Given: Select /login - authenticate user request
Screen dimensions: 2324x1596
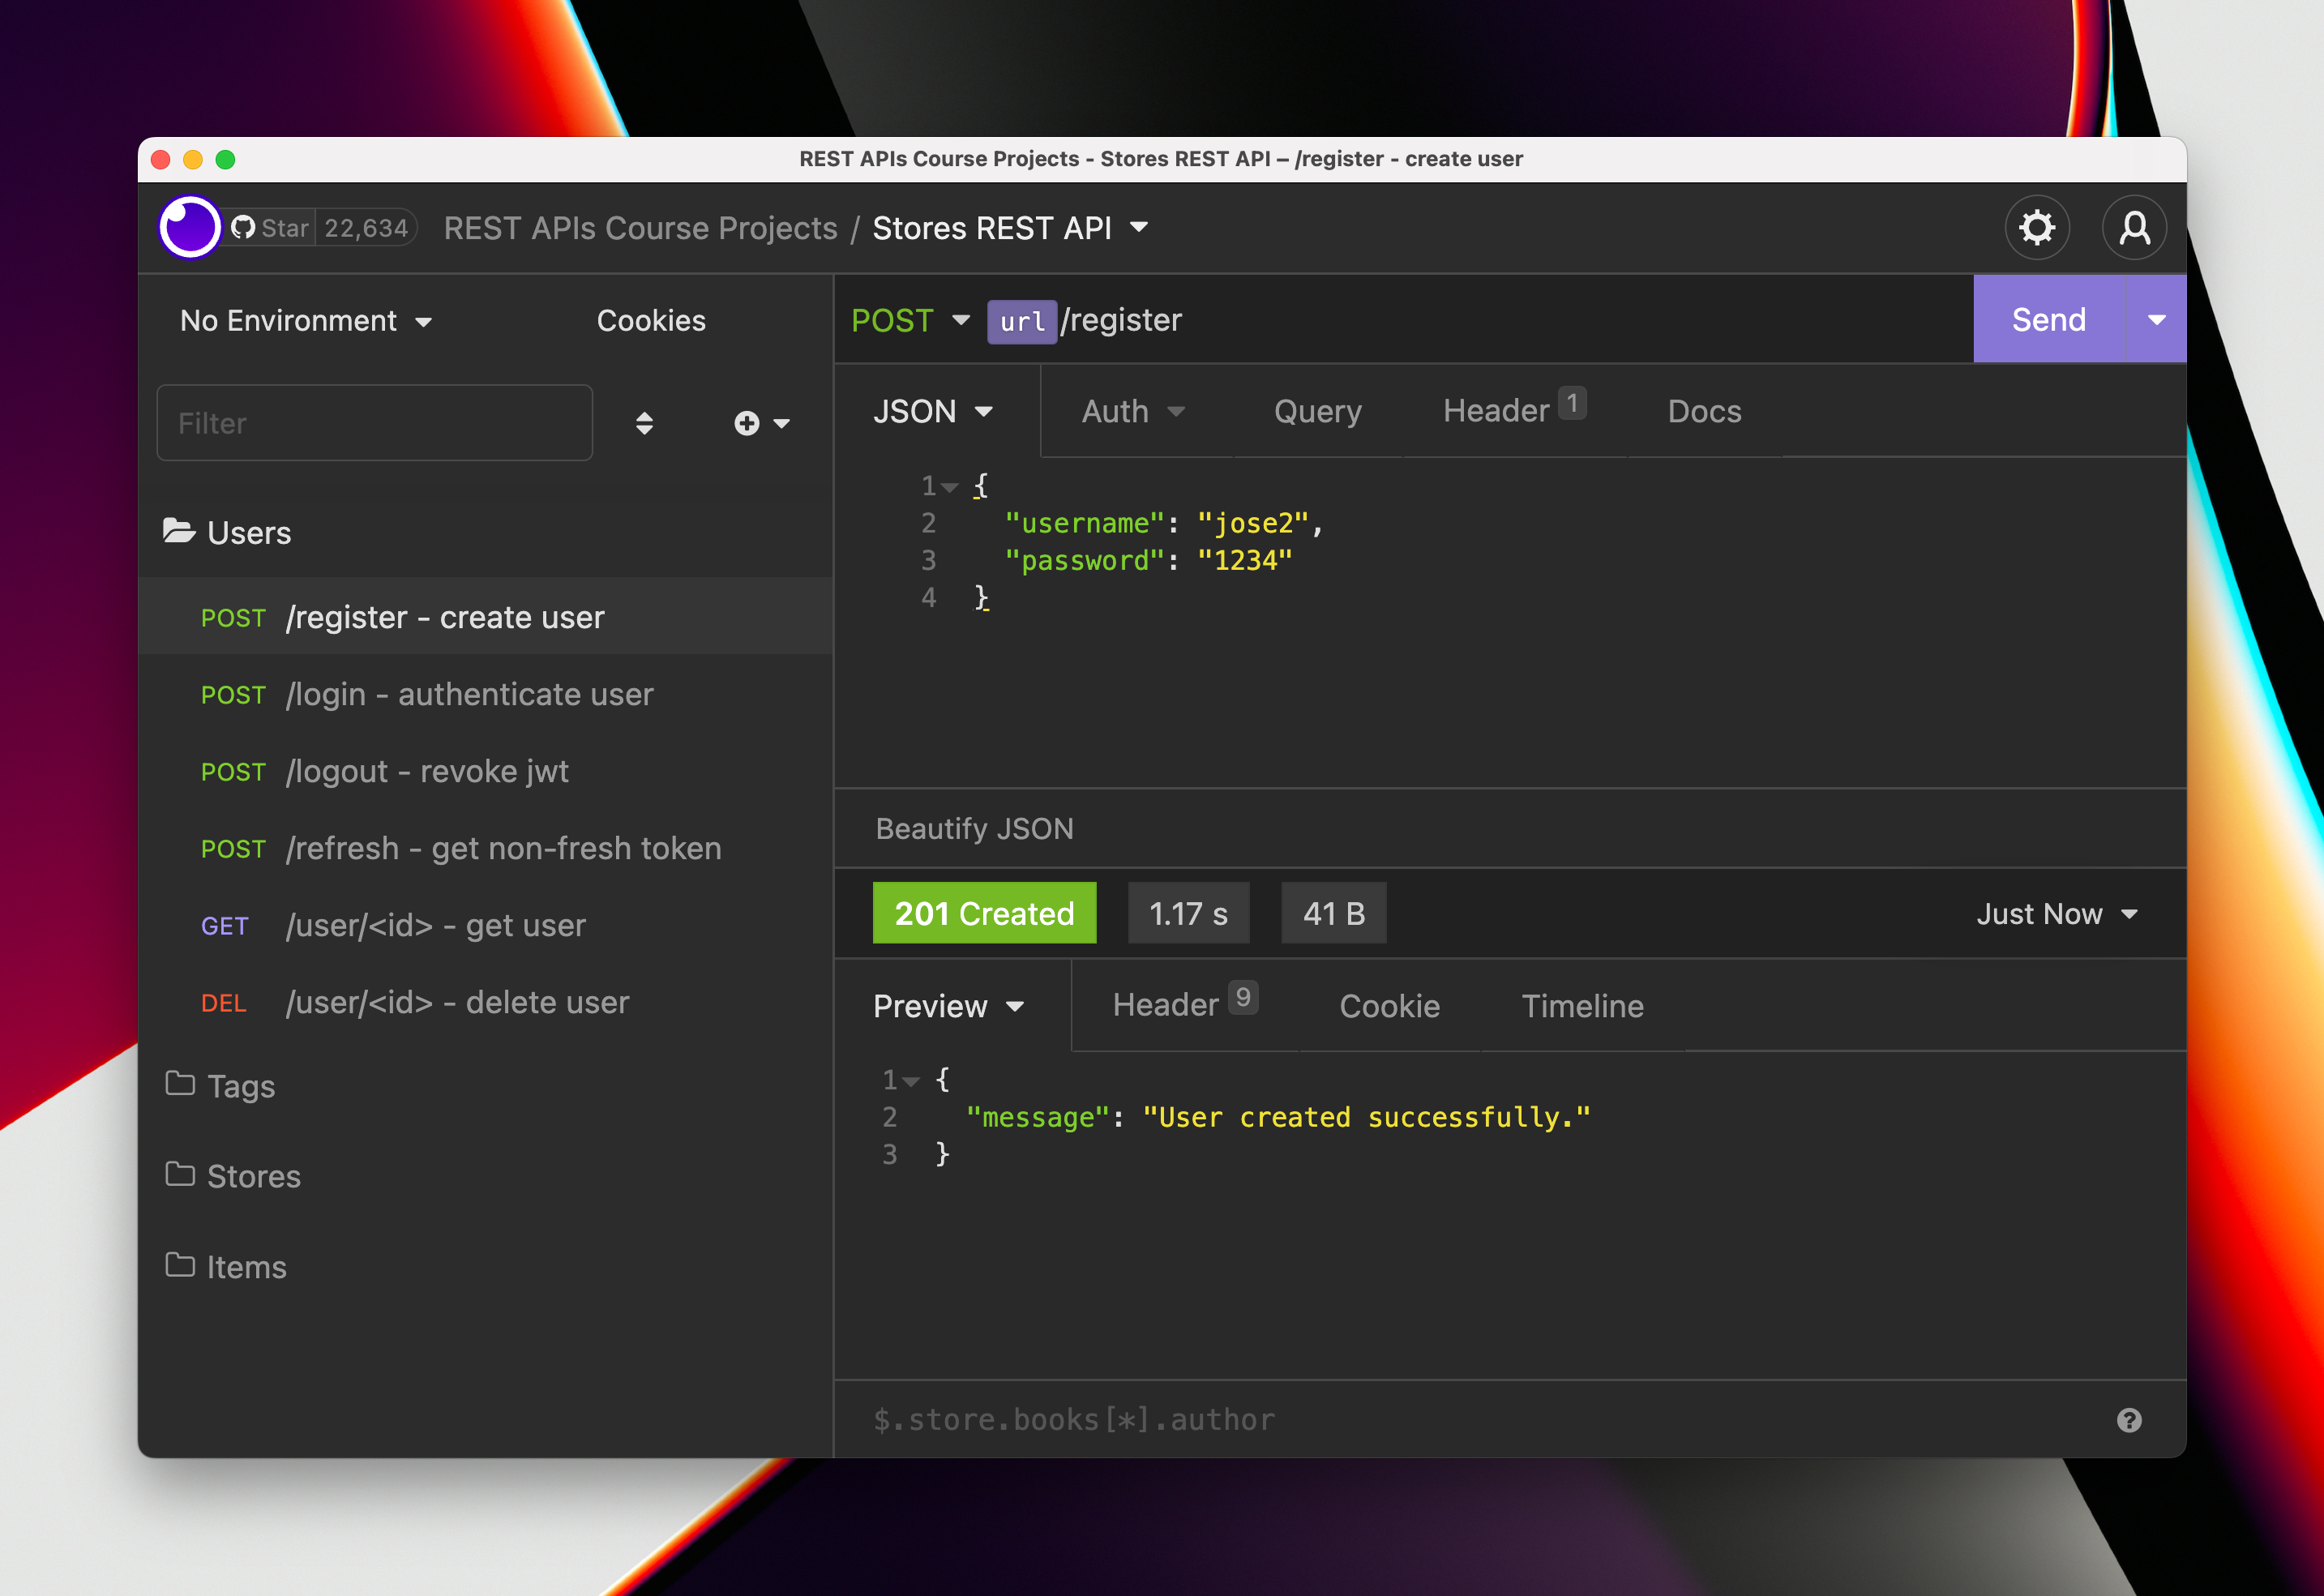Looking at the screenshot, I should [486, 694].
